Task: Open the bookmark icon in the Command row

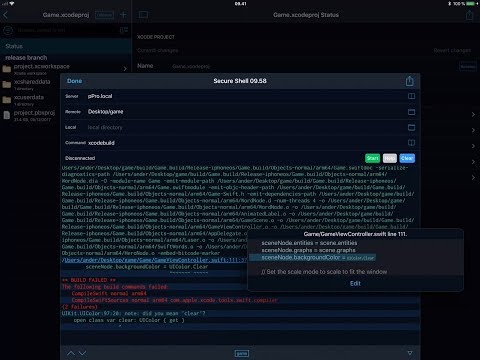Action: click(411, 143)
